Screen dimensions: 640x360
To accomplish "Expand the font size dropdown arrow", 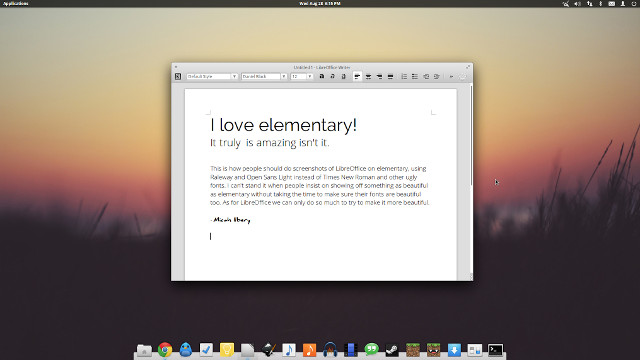I will pyautogui.click(x=310, y=76).
